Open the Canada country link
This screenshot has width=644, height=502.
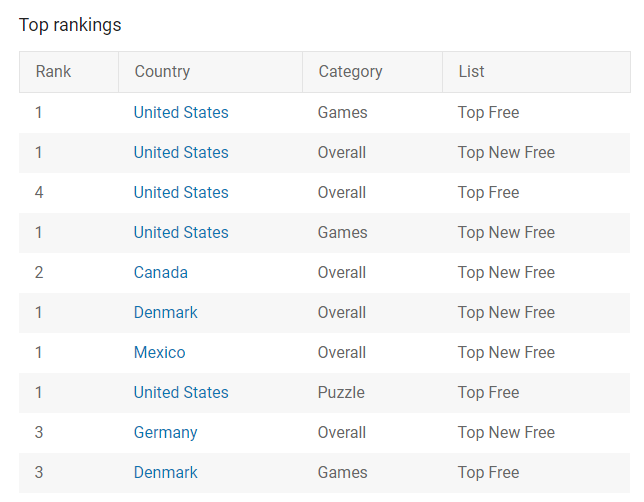coord(161,273)
